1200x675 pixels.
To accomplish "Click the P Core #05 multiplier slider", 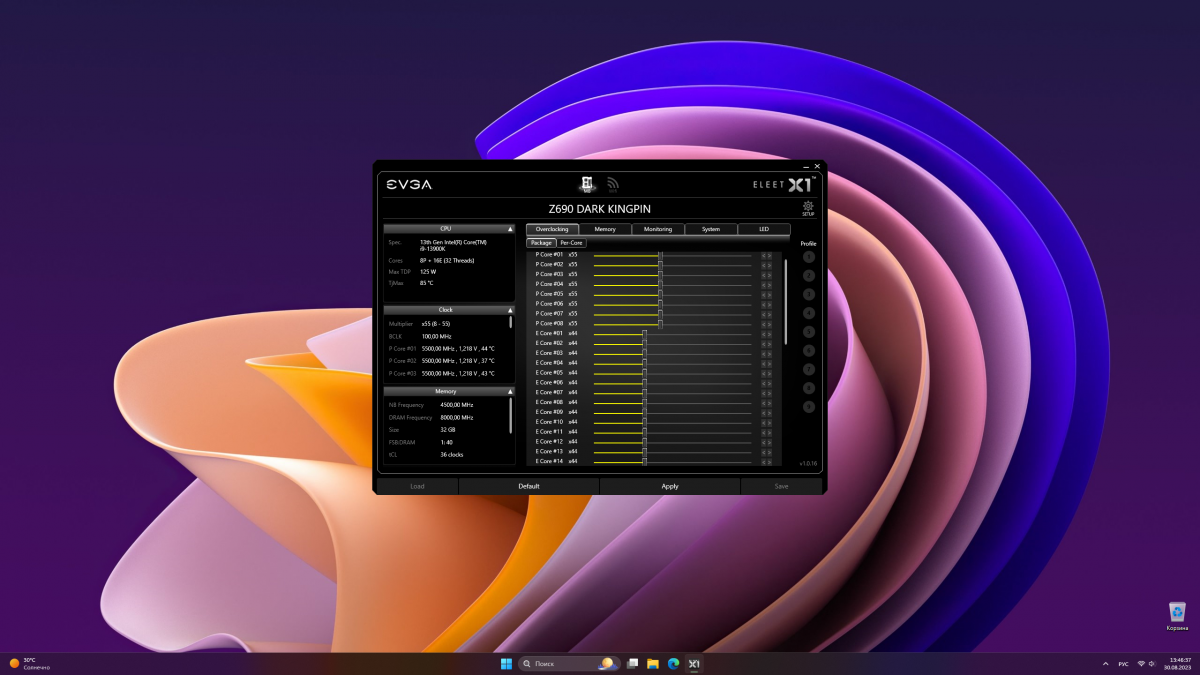I will [x=672, y=294].
